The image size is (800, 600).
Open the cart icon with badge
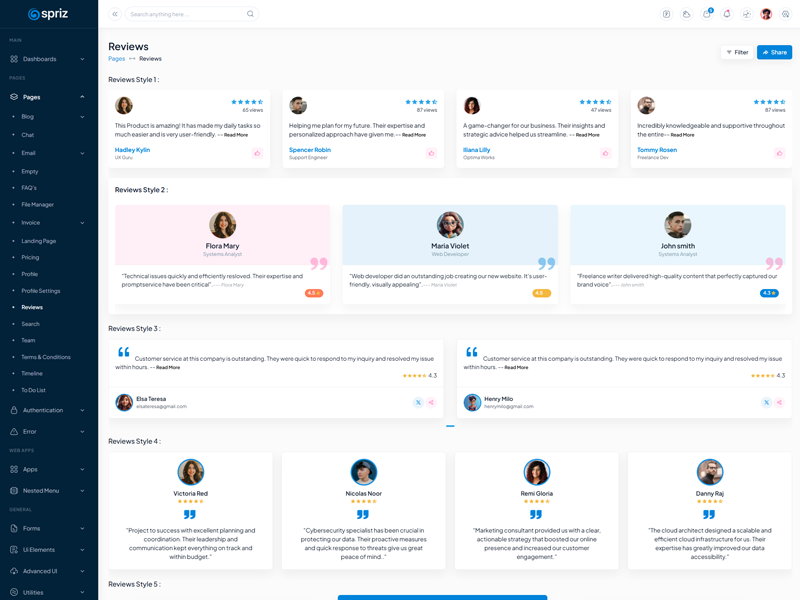[x=706, y=14]
